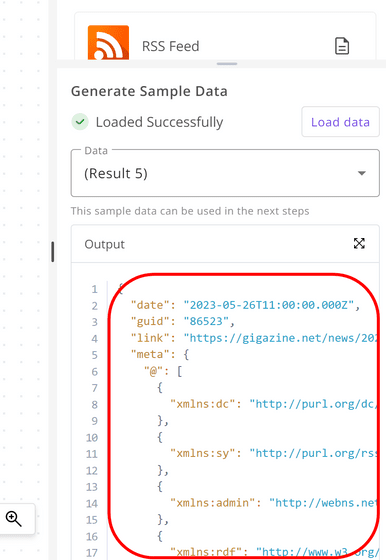Select the Data field showing (Result 5)

click(x=225, y=173)
